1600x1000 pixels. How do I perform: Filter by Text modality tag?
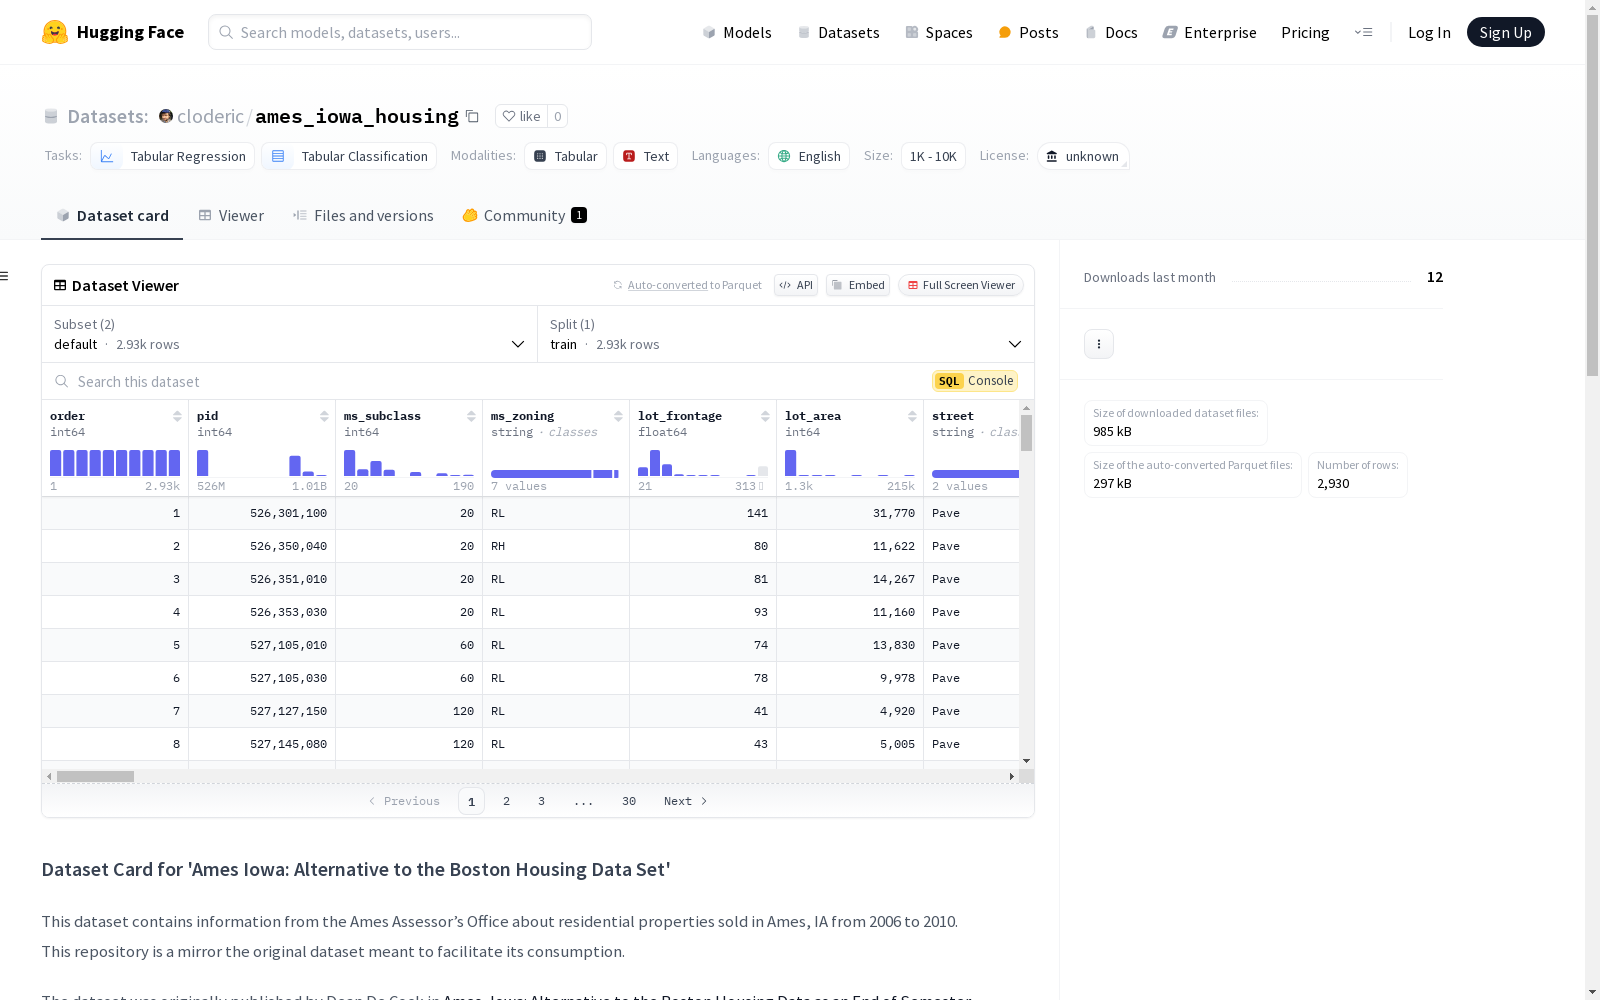645,156
